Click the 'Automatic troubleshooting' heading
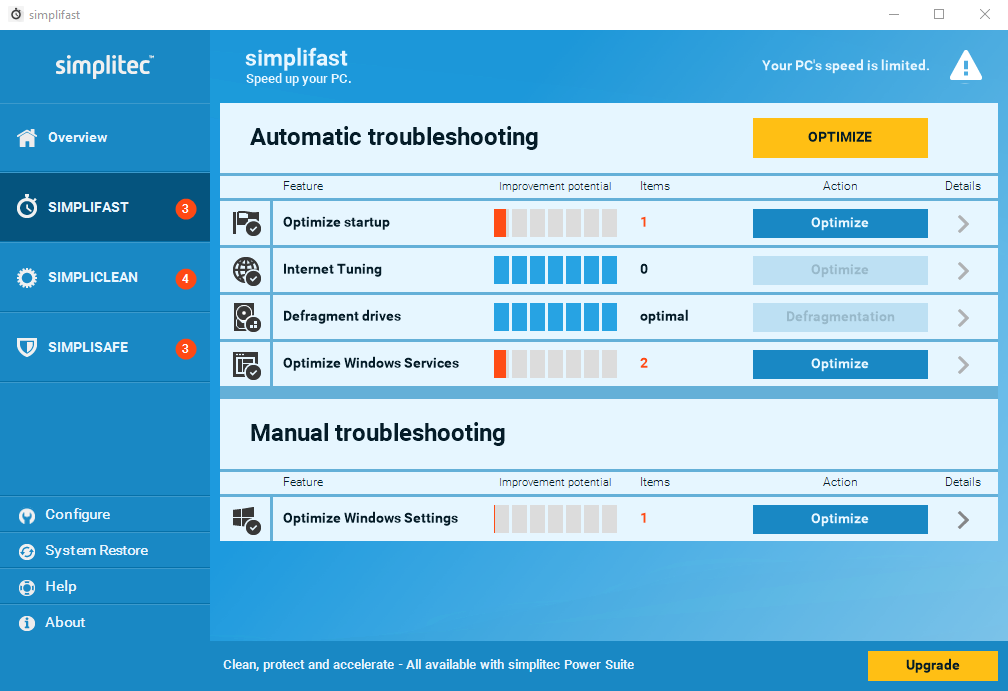Screen dimensions: 1008x691 (x=394, y=137)
